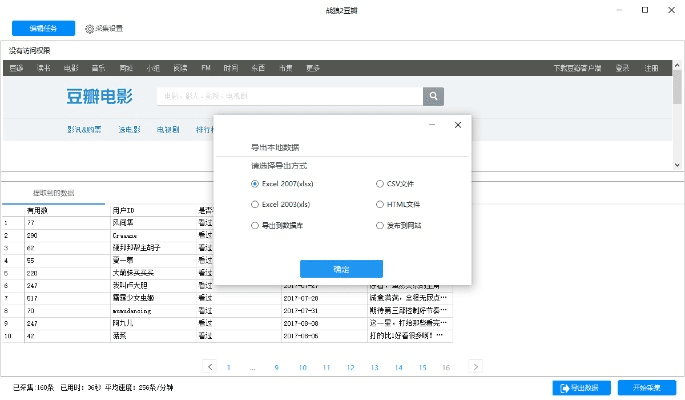This screenshot has height=400, width=685.
Task: Click the 有用数 column header
Action: [x=67, y=210]
